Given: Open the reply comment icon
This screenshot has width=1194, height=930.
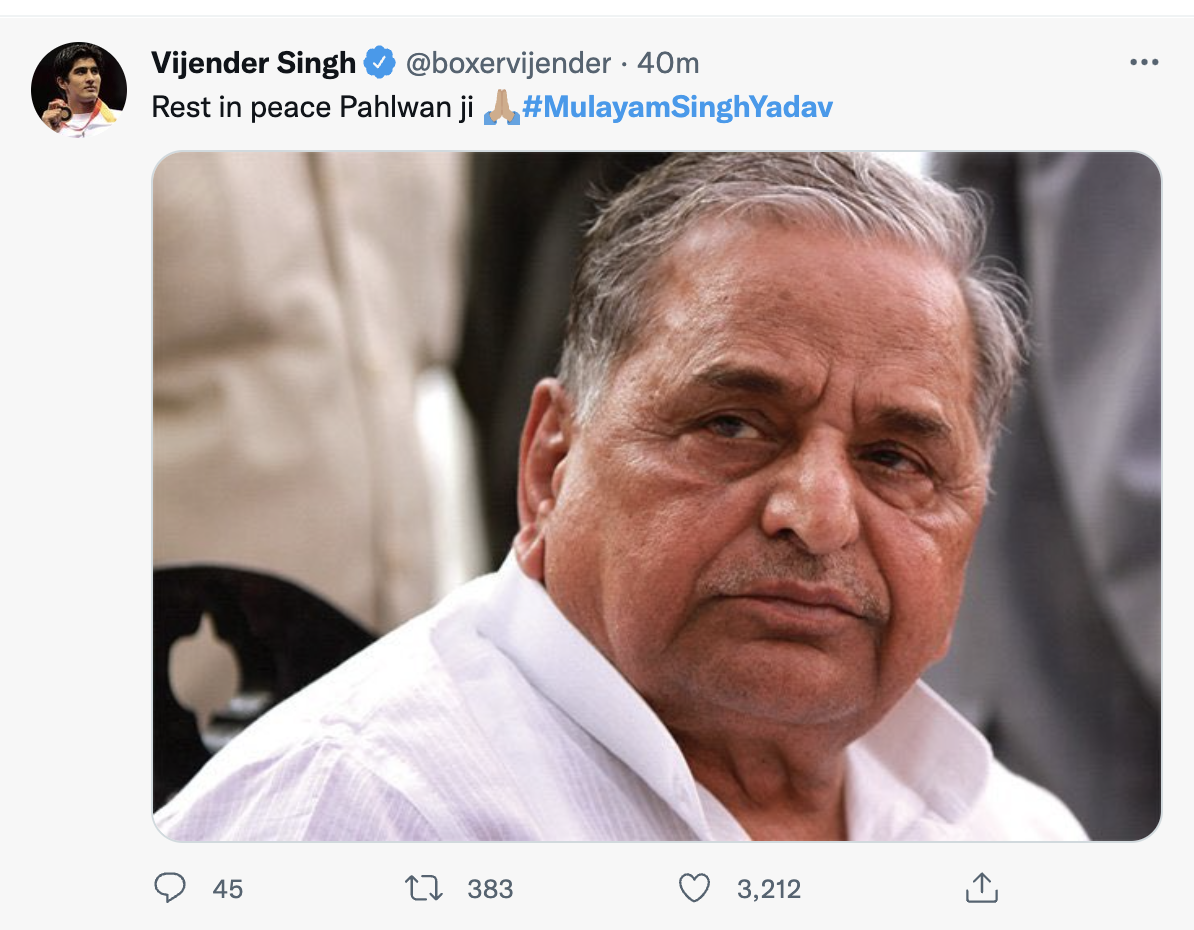Looking at the screenshot, I should (x=169, y=887).
